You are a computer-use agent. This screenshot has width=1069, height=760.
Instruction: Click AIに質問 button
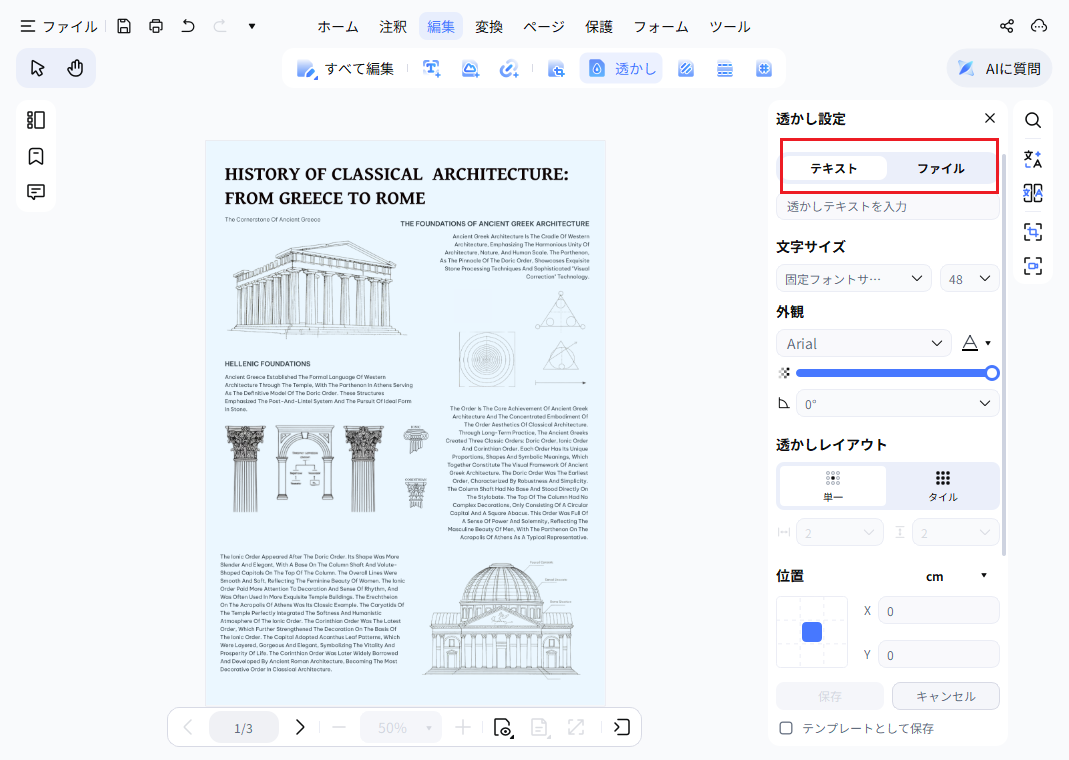click(x=999, y=68)
